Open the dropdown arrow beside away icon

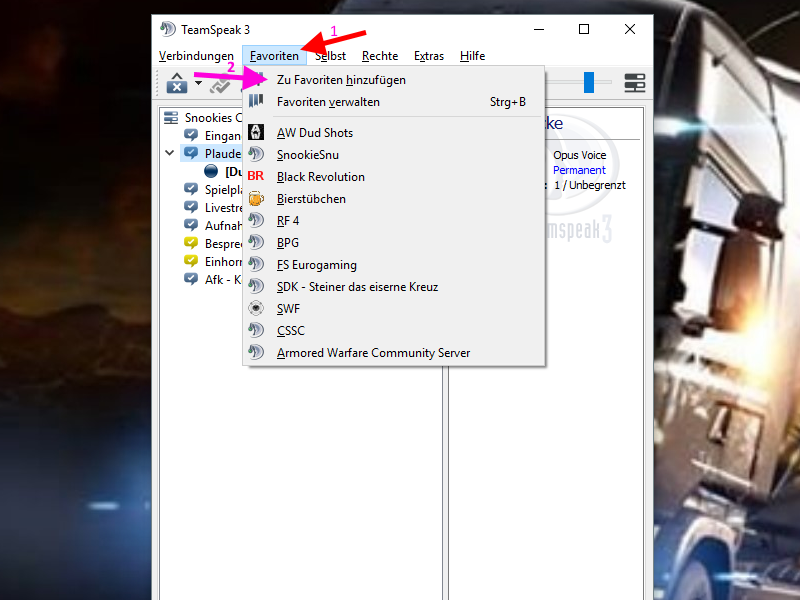pyautogui.click(x=198, y=84)
